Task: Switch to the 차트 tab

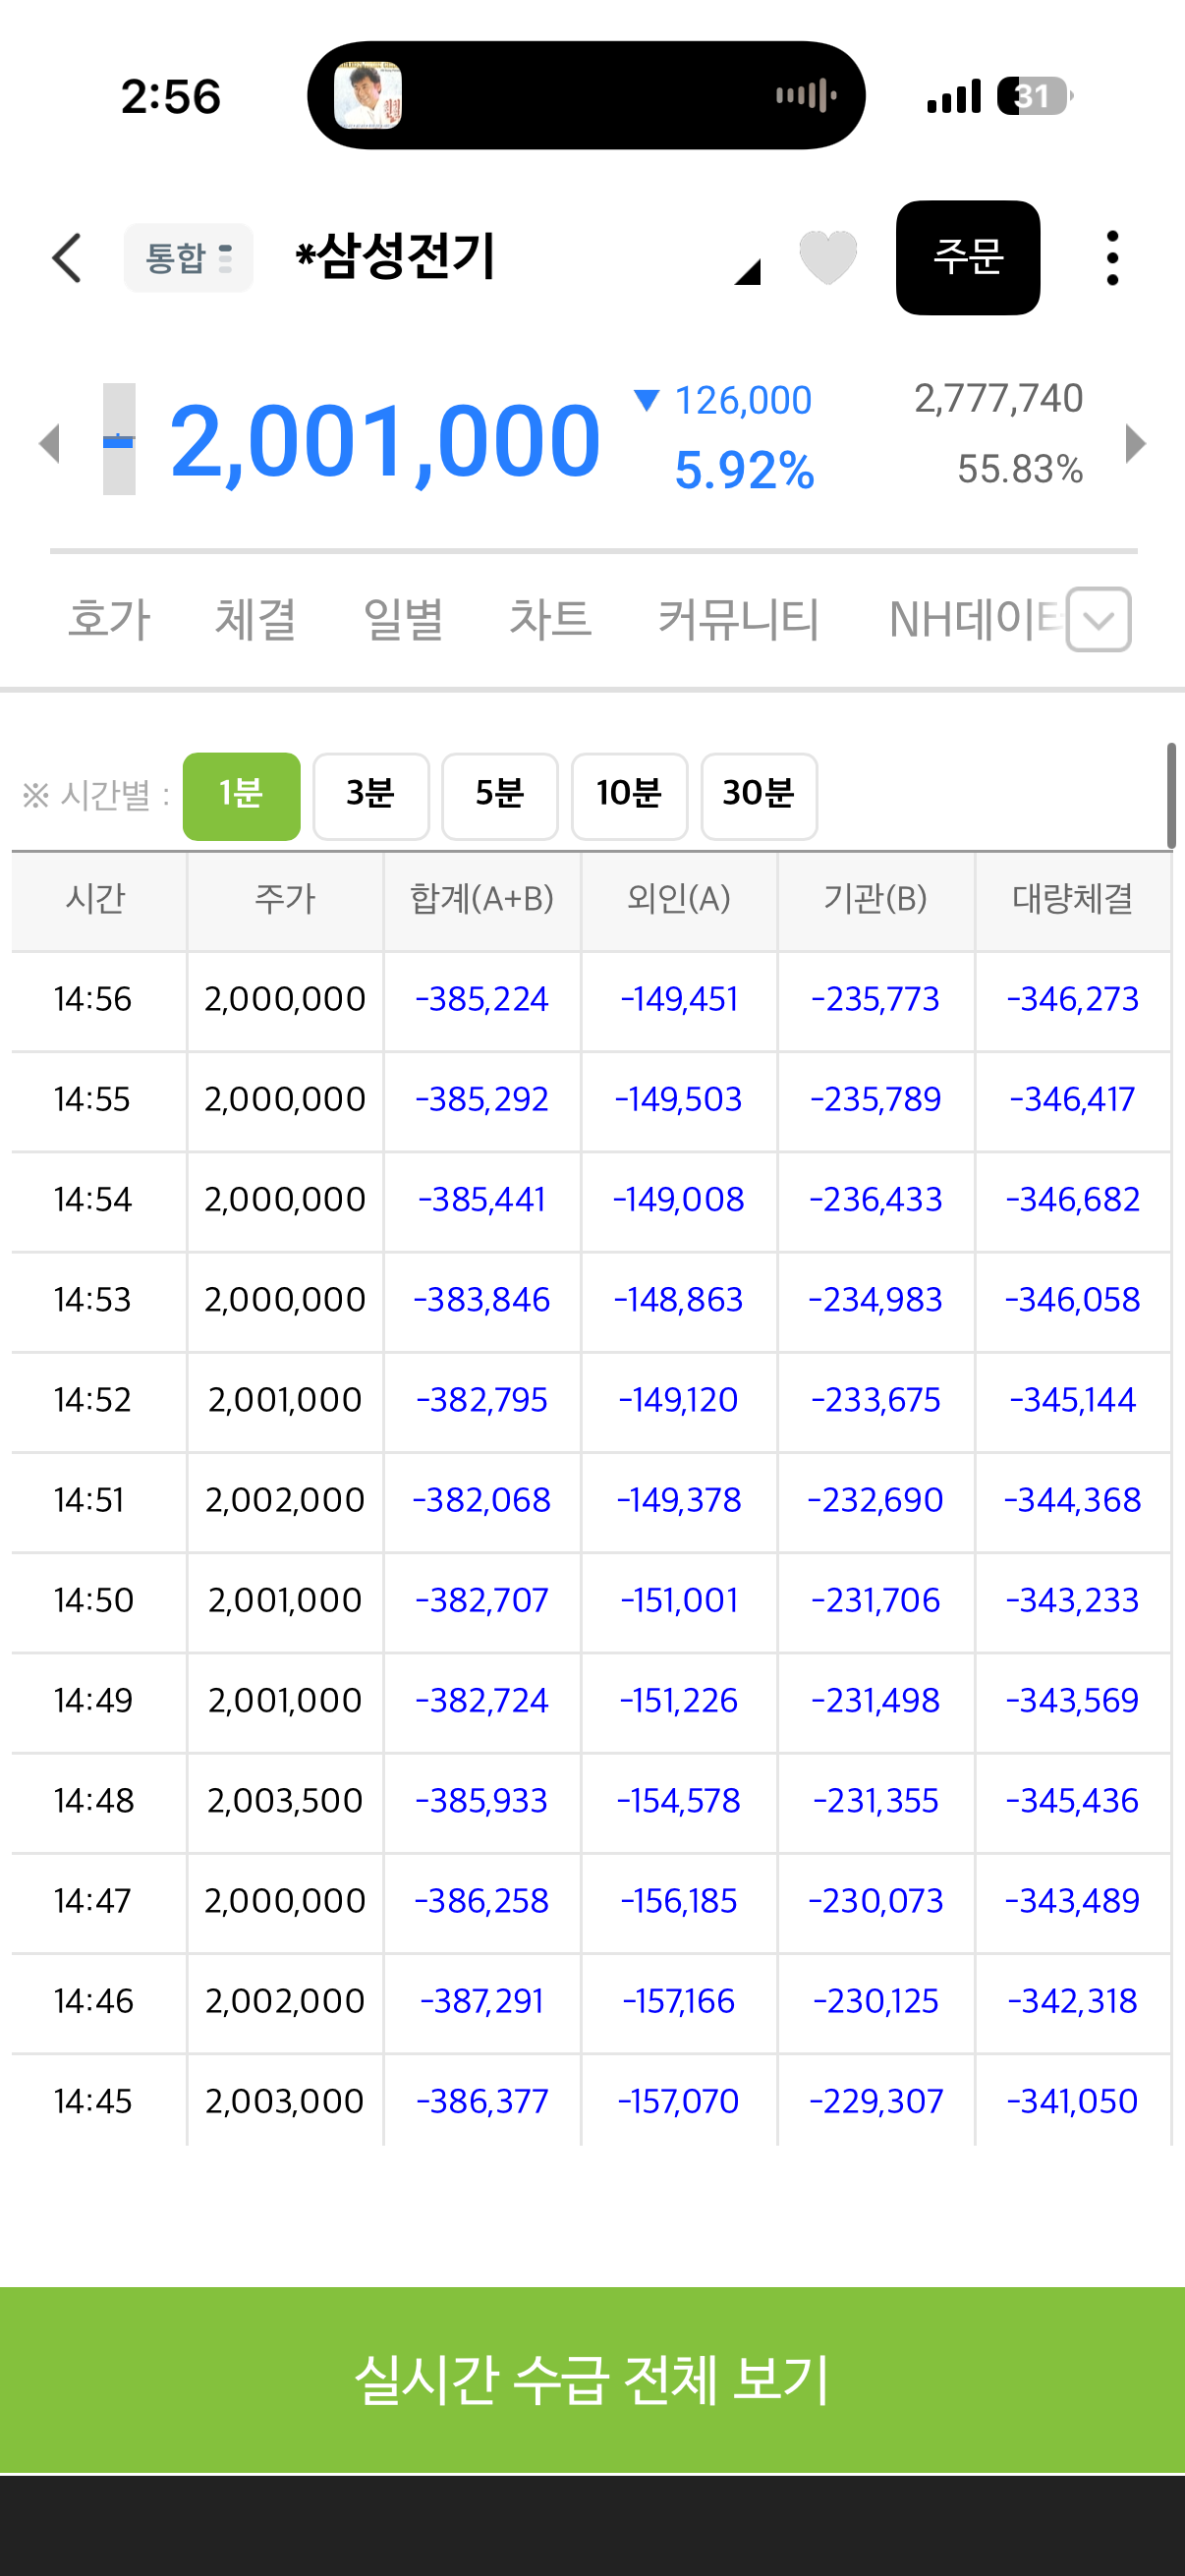Action: coord(550,618)
